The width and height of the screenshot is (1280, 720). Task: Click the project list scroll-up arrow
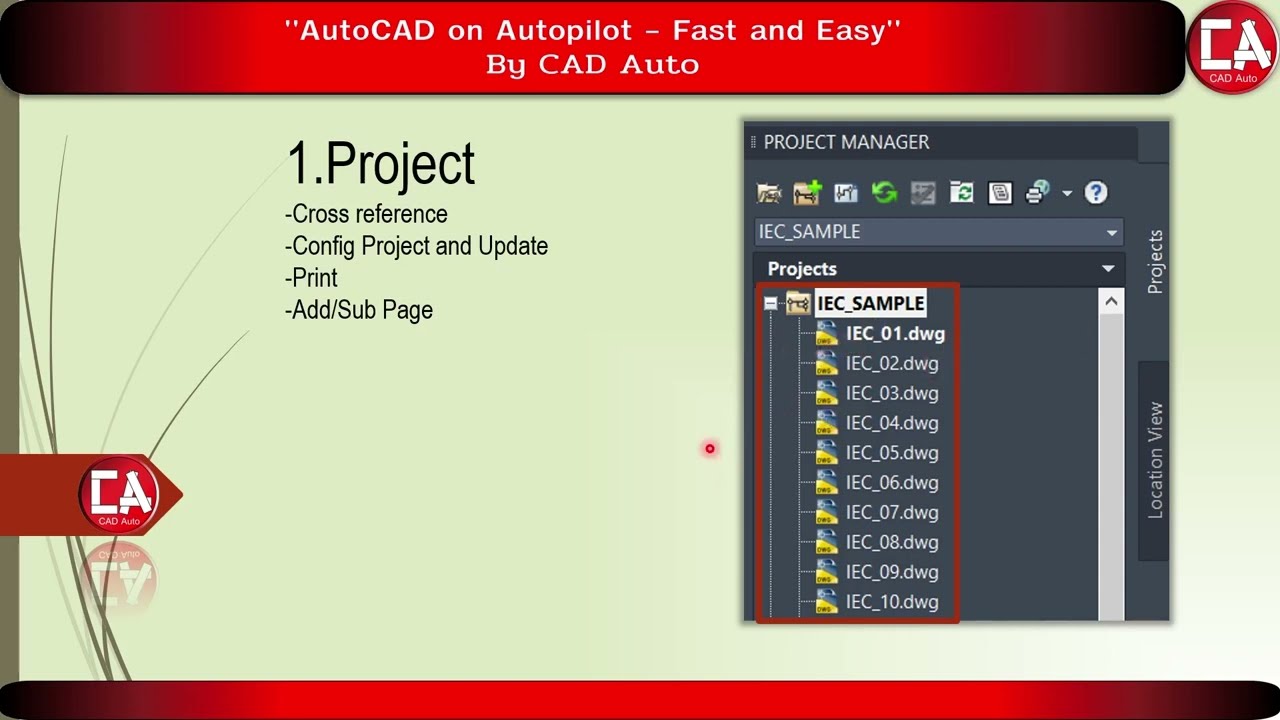1111,301
